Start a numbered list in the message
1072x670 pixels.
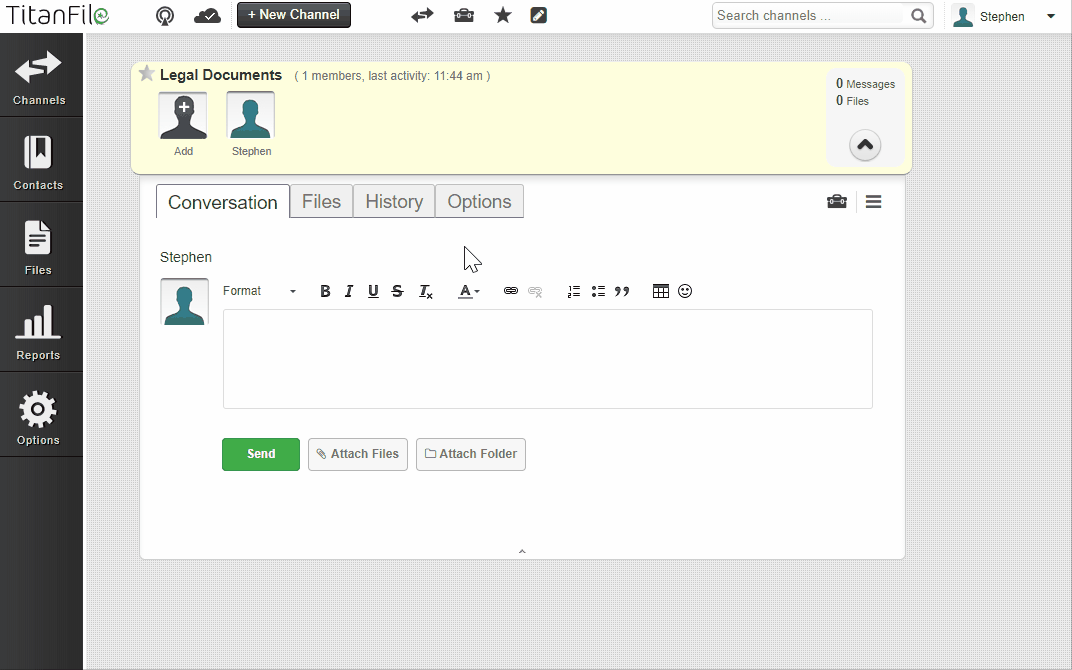[x=573, y=291]
